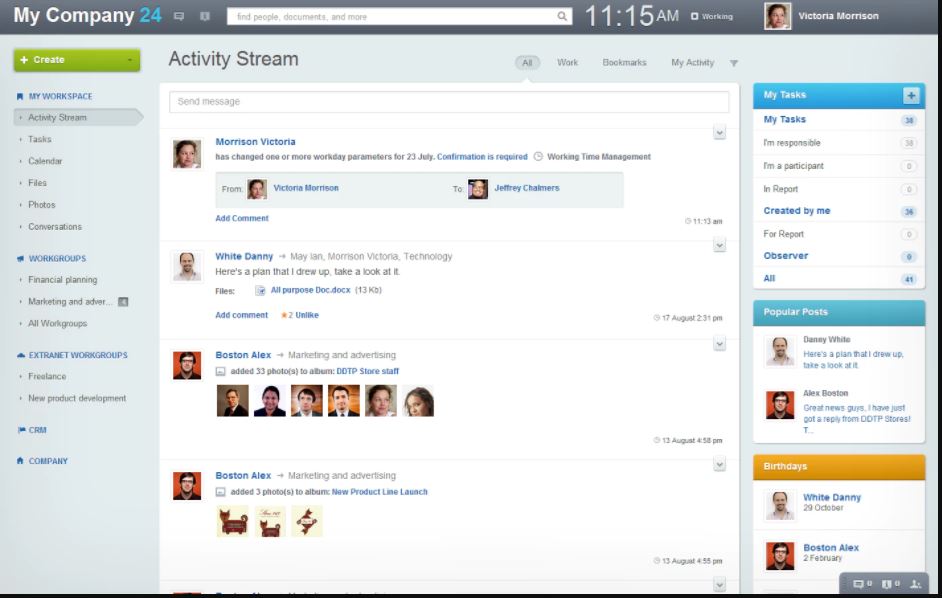Click Victoria Morrison's header avatar
The height and width of the screenshot is (598, 942).
(x=777, y=16)
